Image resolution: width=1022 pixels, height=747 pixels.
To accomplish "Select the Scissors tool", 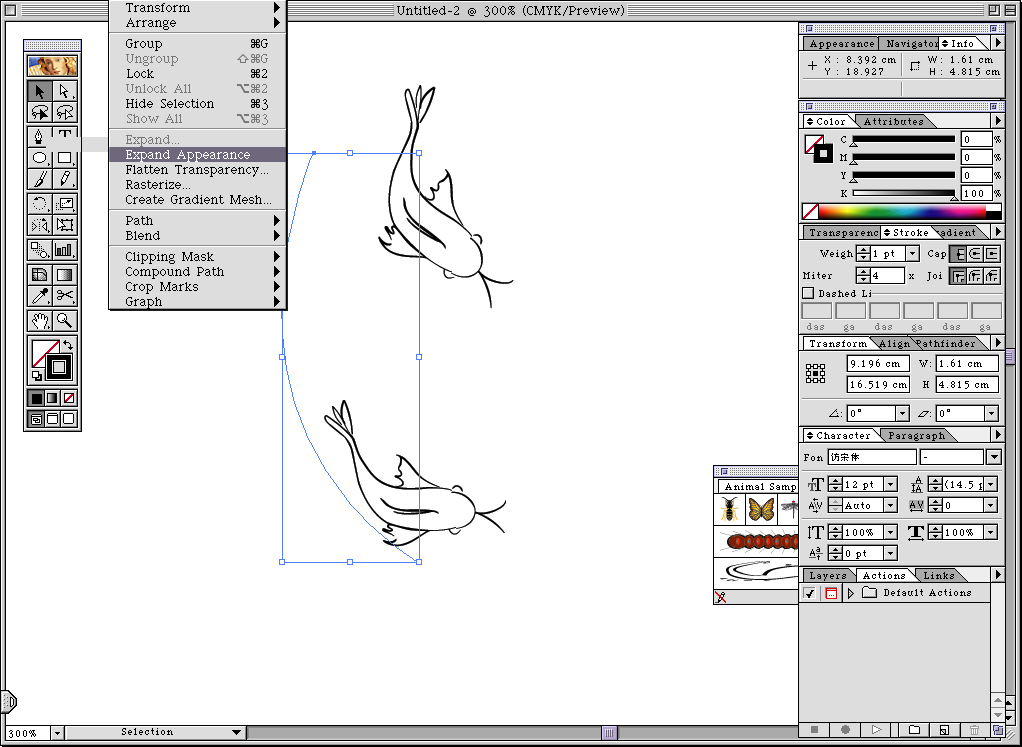I will [65, 296].
